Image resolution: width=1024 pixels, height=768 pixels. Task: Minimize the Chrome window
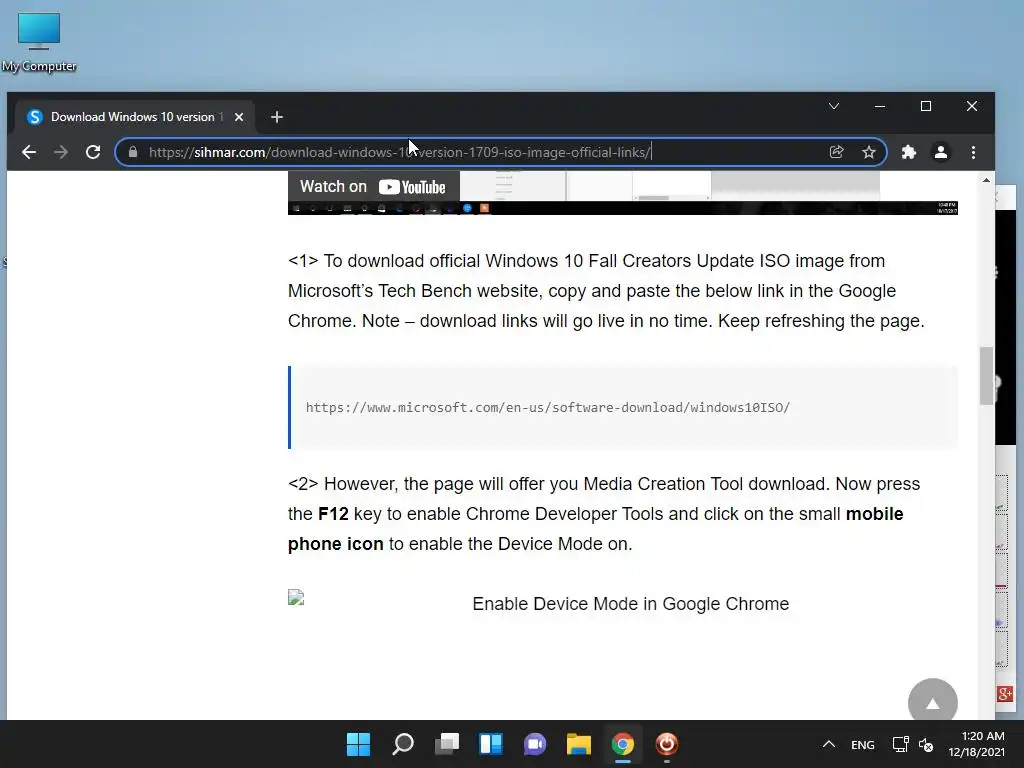(880, 106)
